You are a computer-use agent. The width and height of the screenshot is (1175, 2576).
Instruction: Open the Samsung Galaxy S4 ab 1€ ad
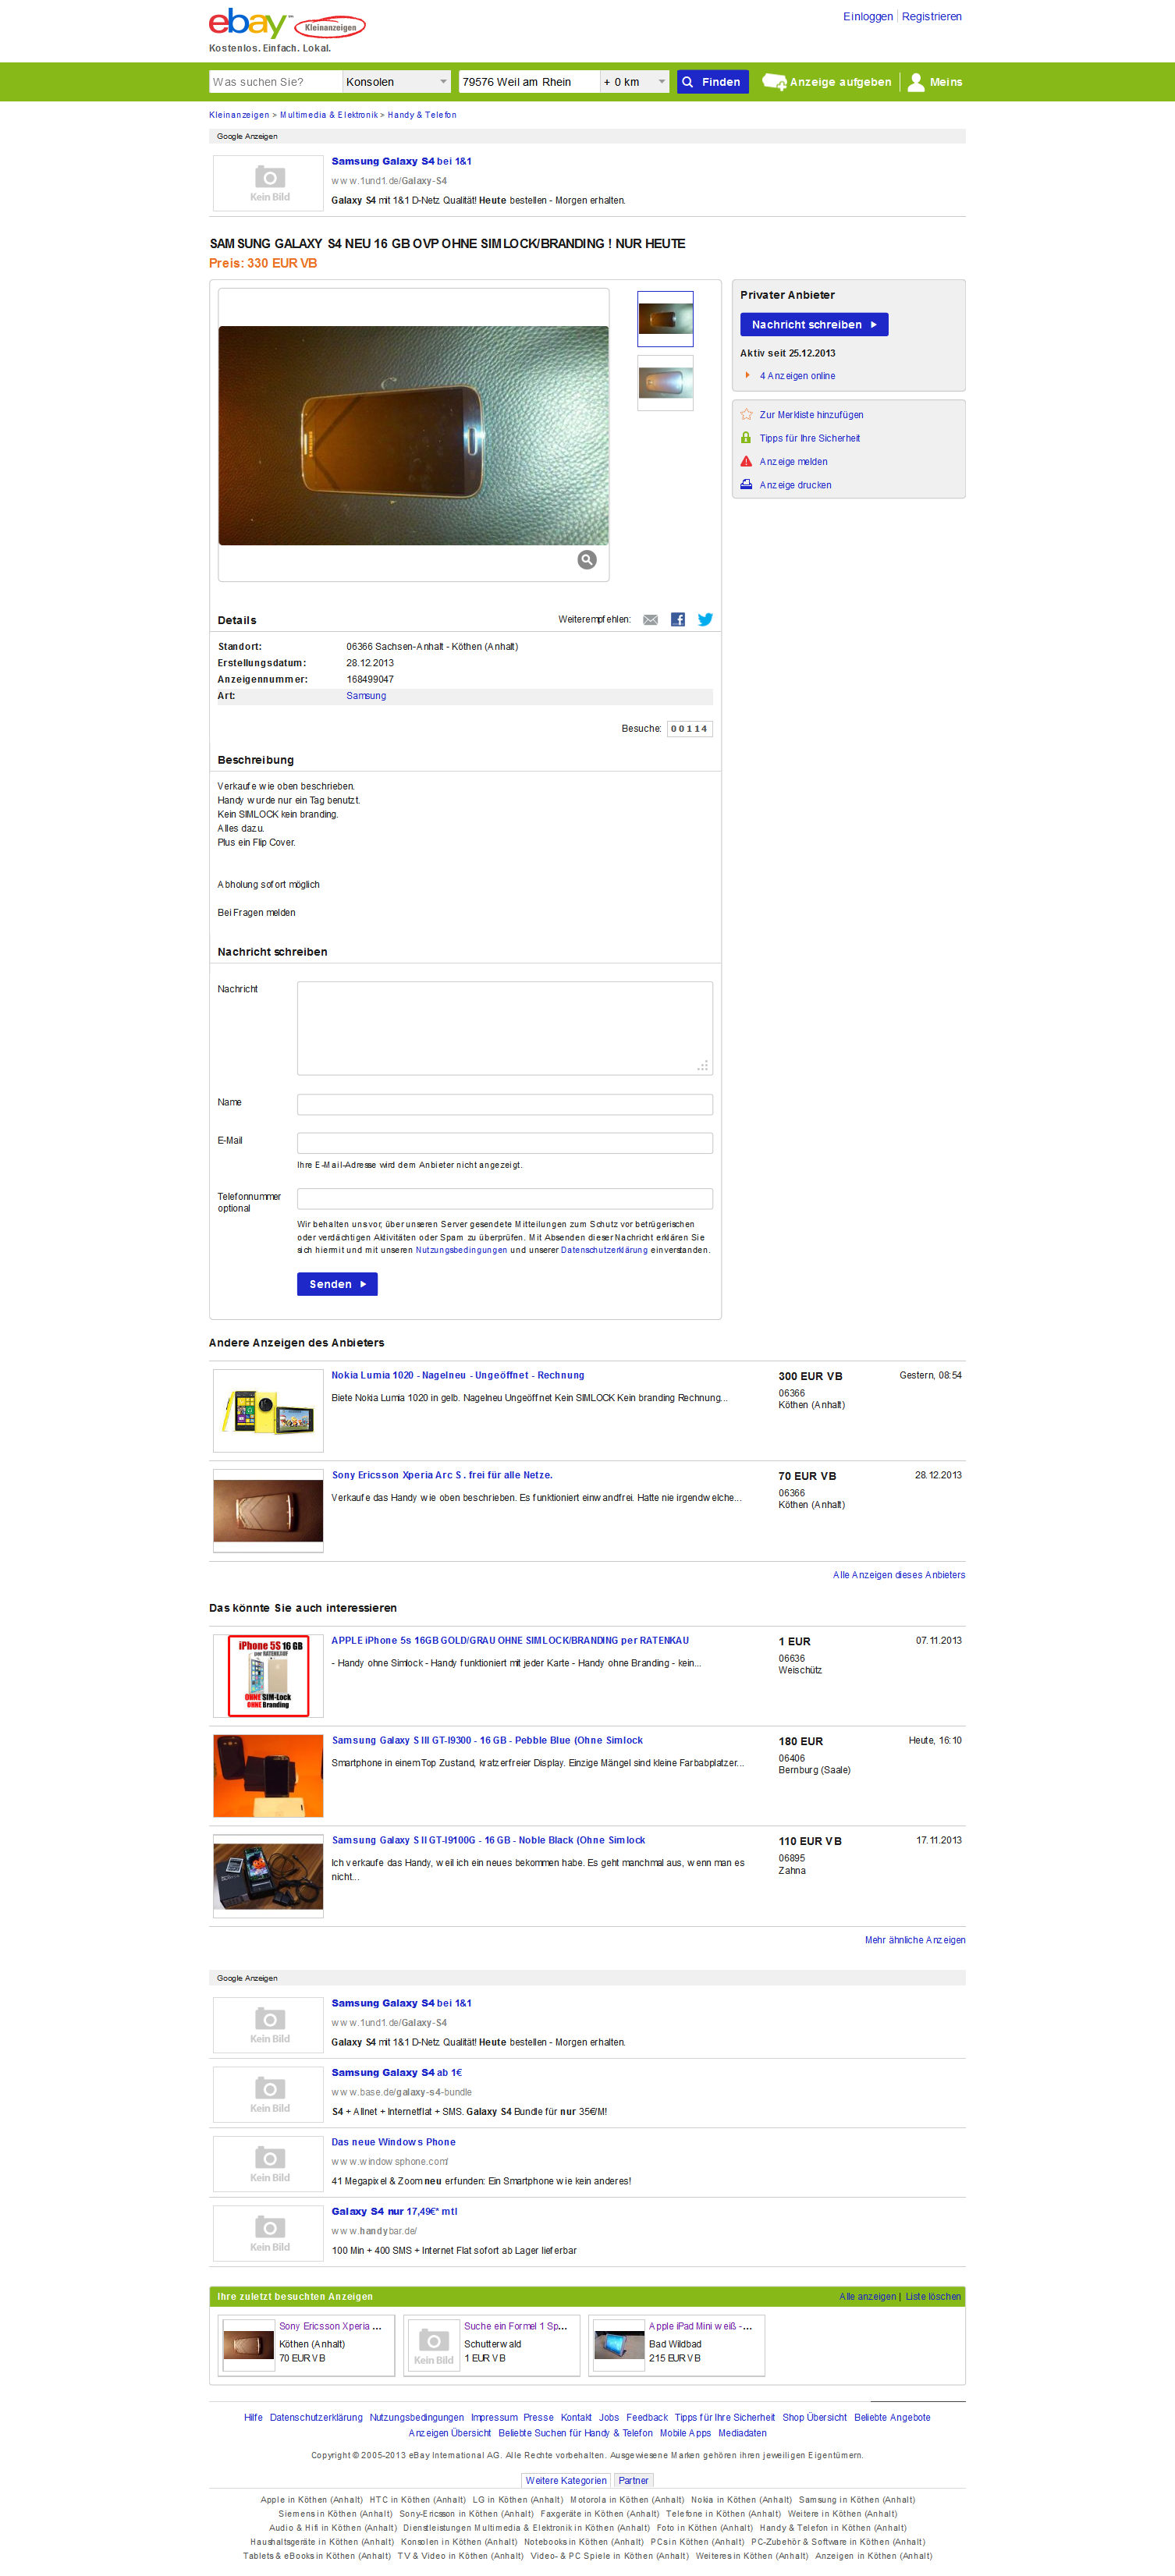[x=397, y=2073]
